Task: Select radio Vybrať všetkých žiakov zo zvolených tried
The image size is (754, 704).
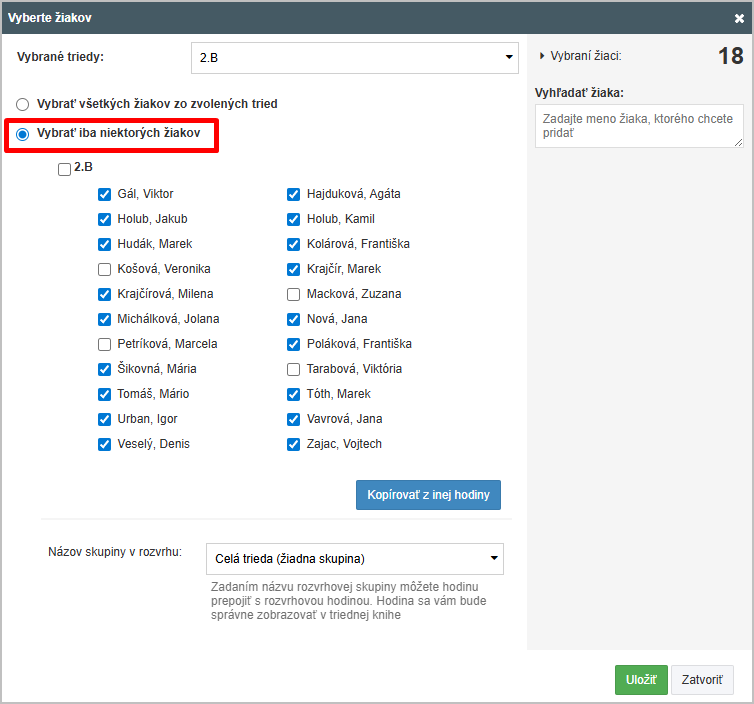Action: 23,104
